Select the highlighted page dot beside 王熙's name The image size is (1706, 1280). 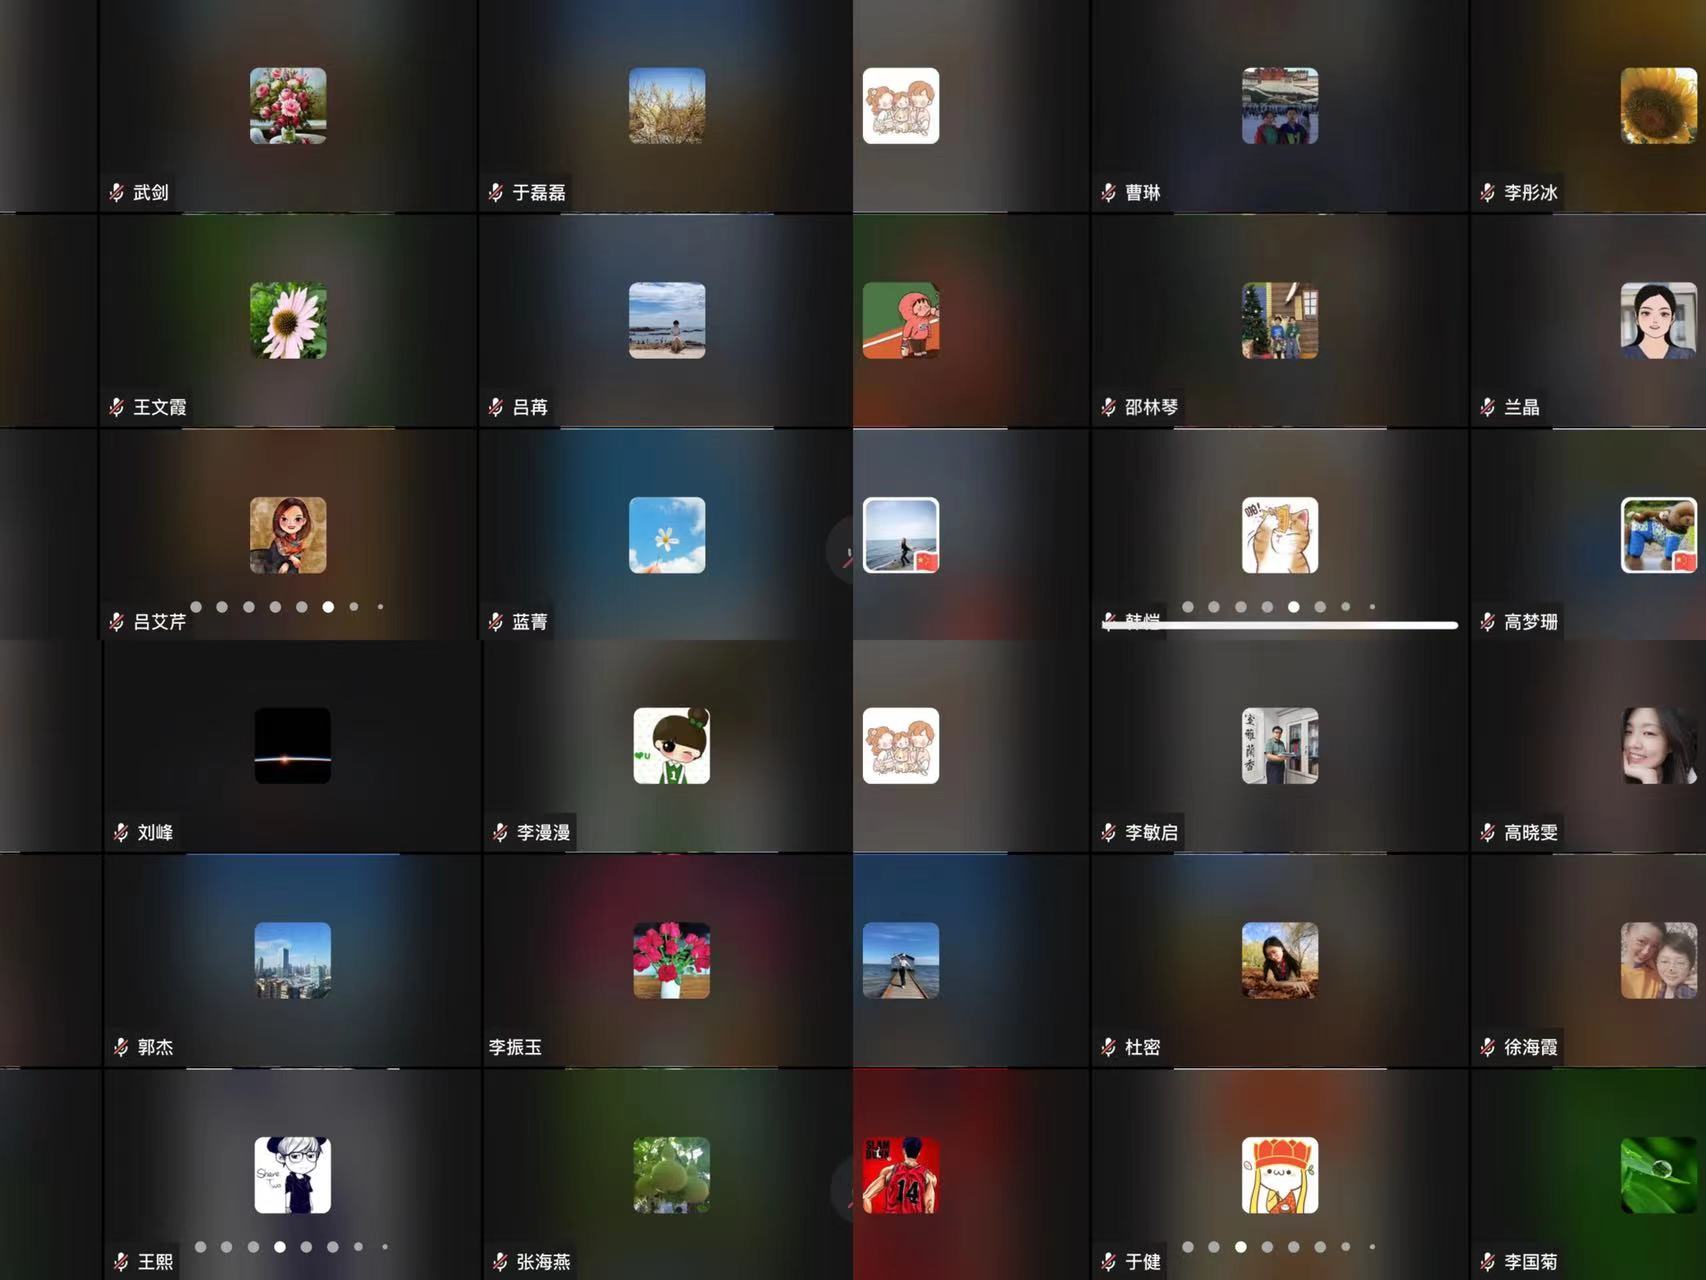point(280,1247)
